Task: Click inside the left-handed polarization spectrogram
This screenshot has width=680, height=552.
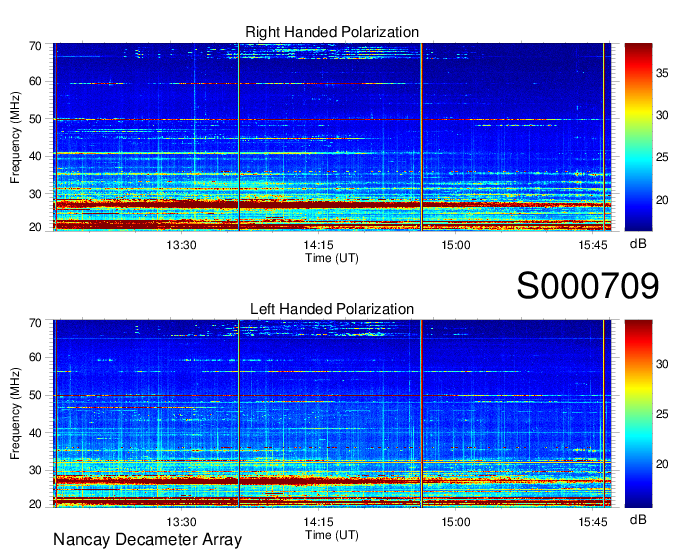Action: coord(332,414)
